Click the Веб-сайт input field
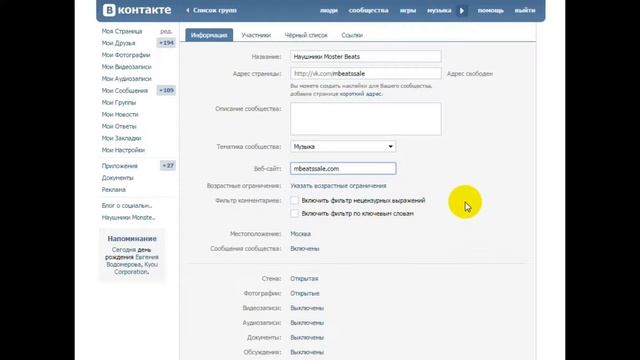This screenshot has height=360, width=640. (x=343, y=169)
